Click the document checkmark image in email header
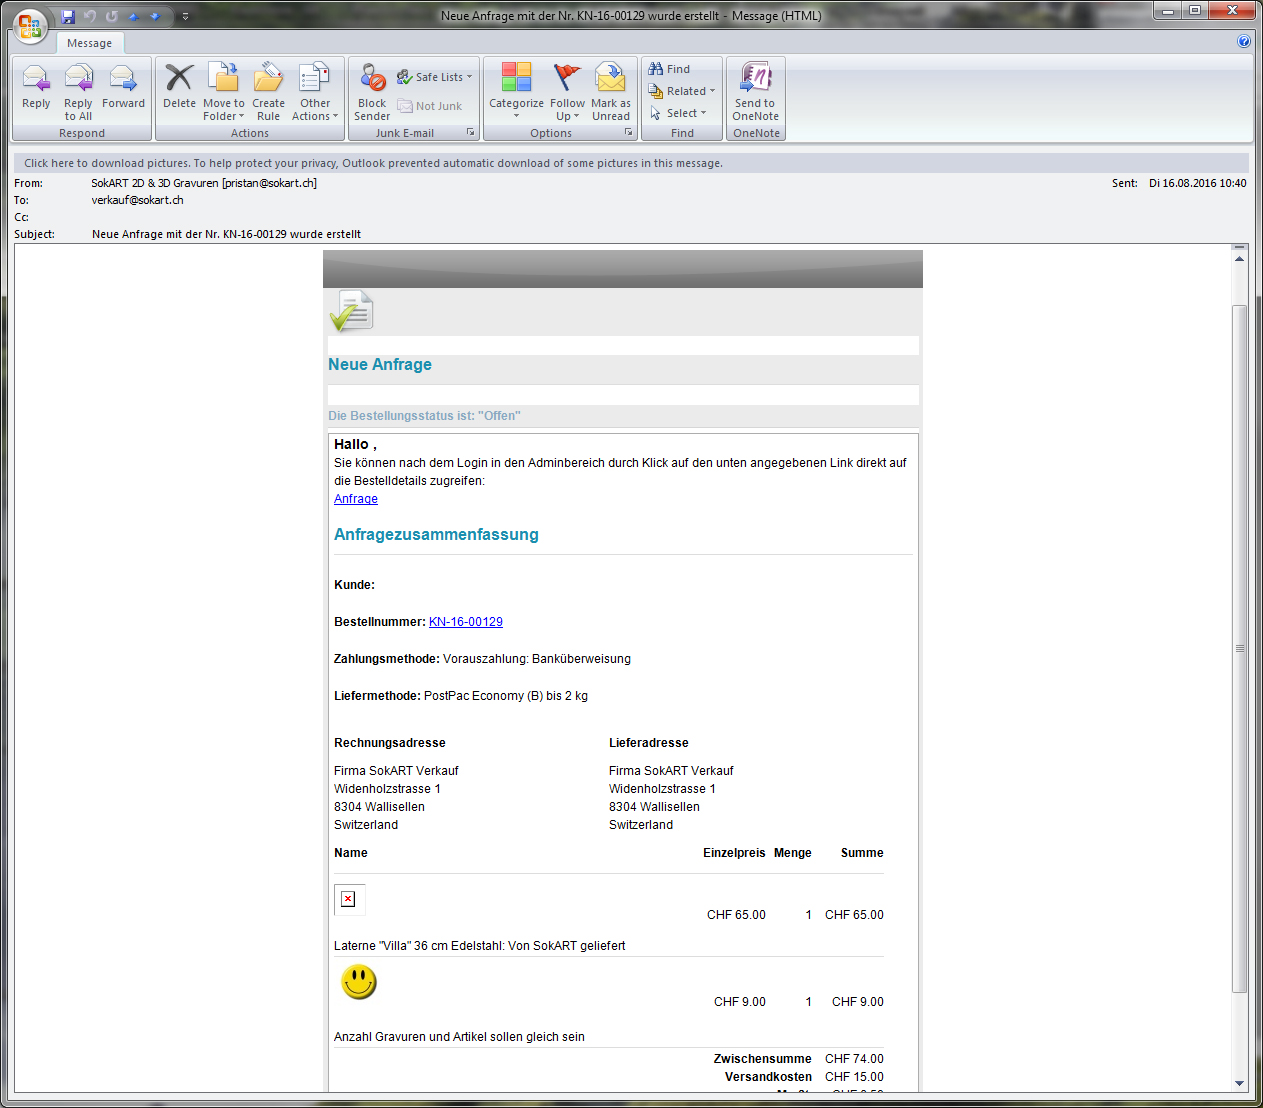The width and height of the screenshot is (1263, 1108). click(x=352, y=311)
